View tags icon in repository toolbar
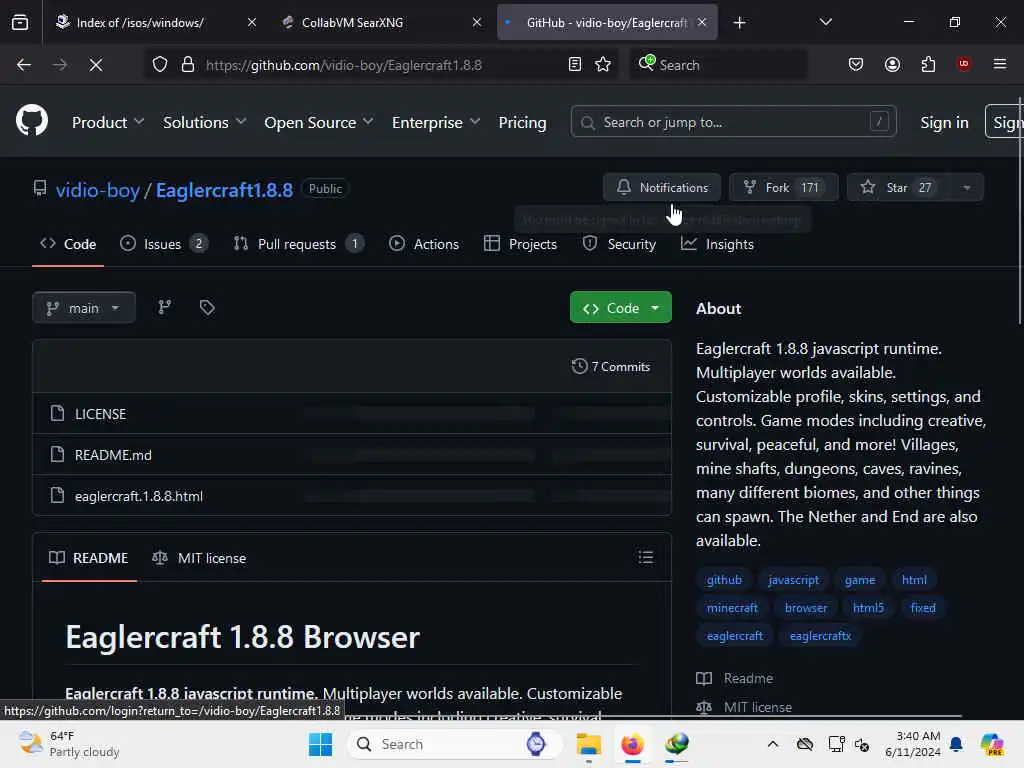 click(207, 308)
